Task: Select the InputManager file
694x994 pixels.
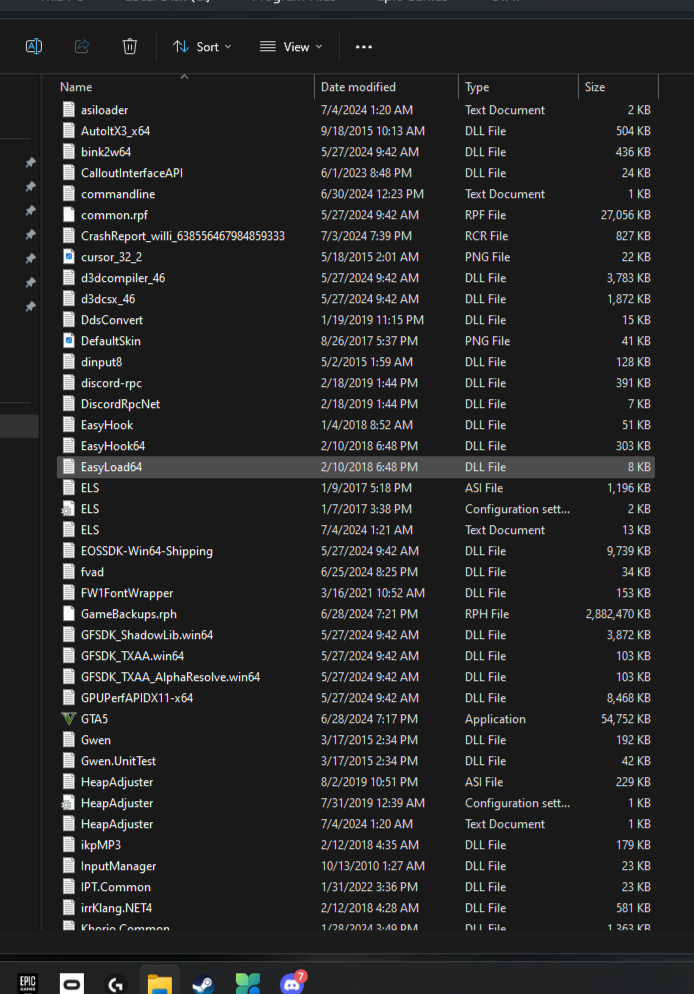Action: pos(356,866)
